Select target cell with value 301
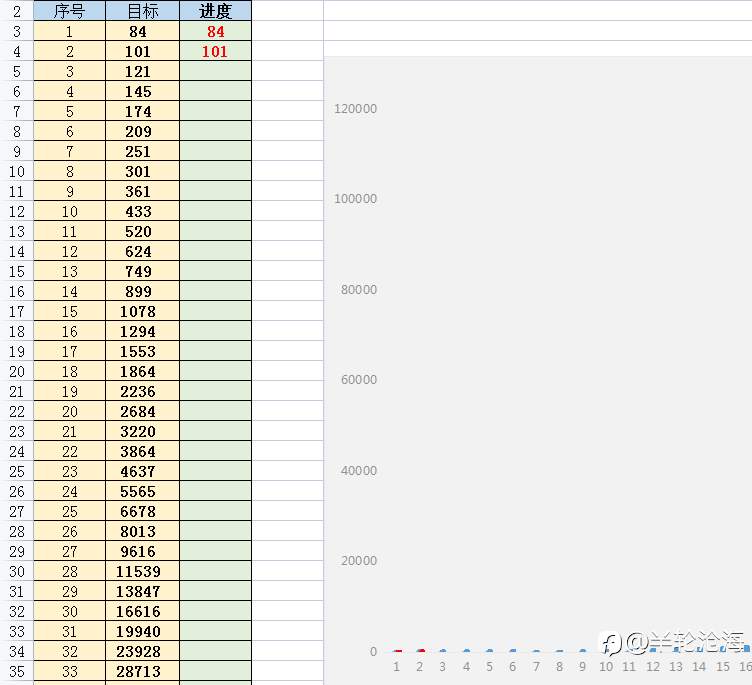Image resolution: width=752 pixels, height=685 pixels. pyautogui.click(x=142, y=171)
